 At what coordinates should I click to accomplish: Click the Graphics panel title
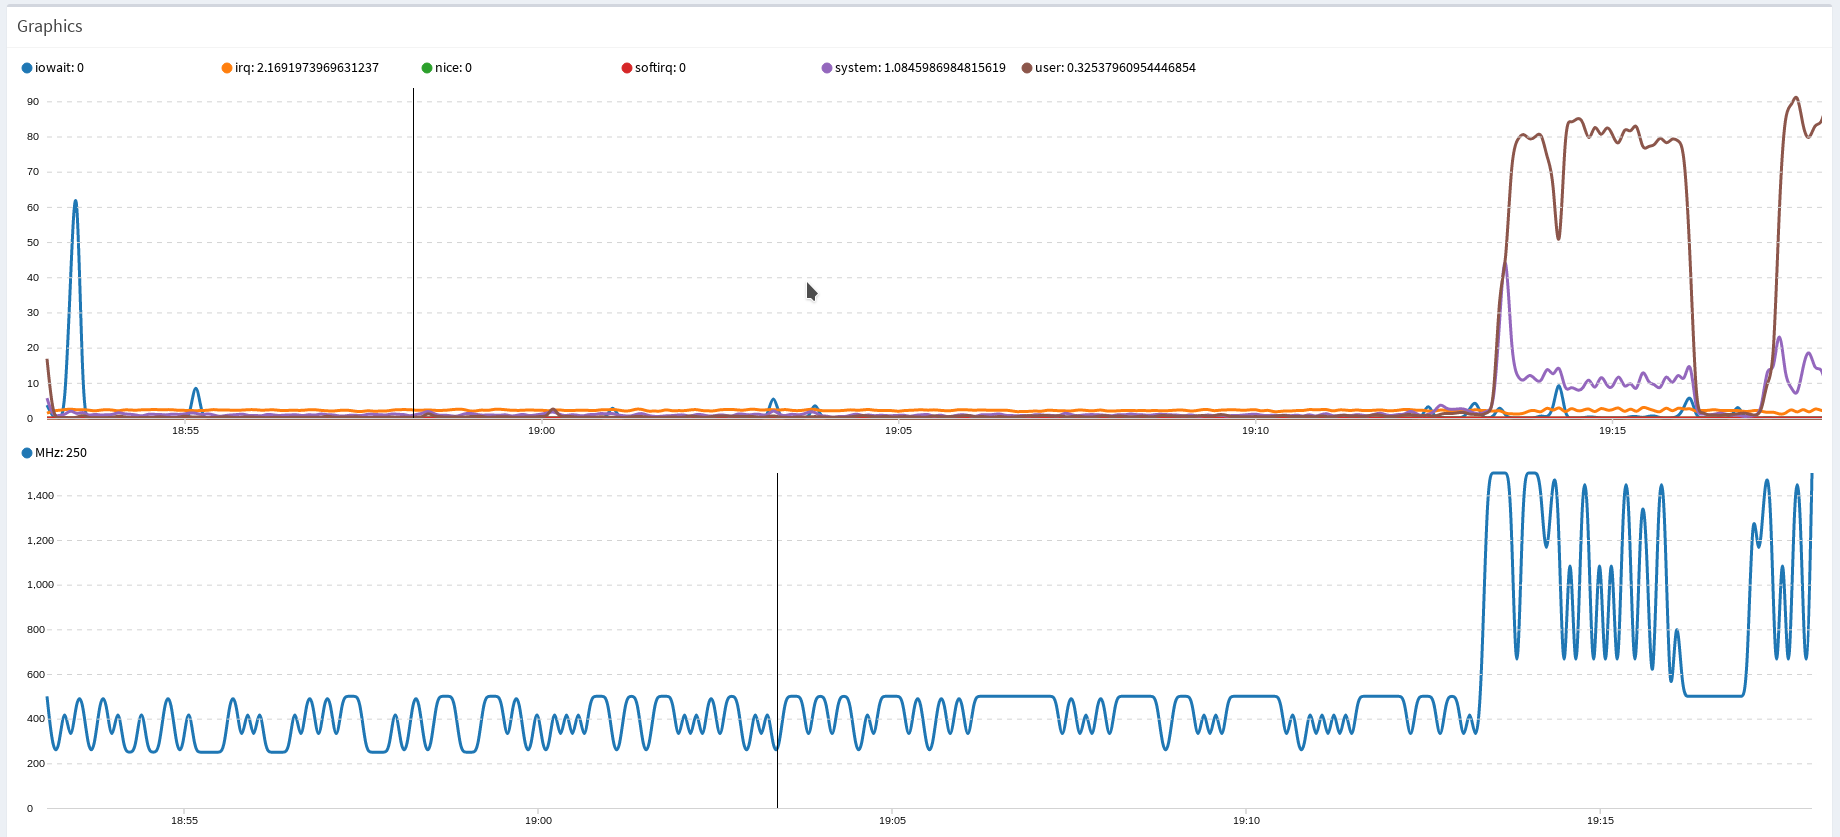49,26
